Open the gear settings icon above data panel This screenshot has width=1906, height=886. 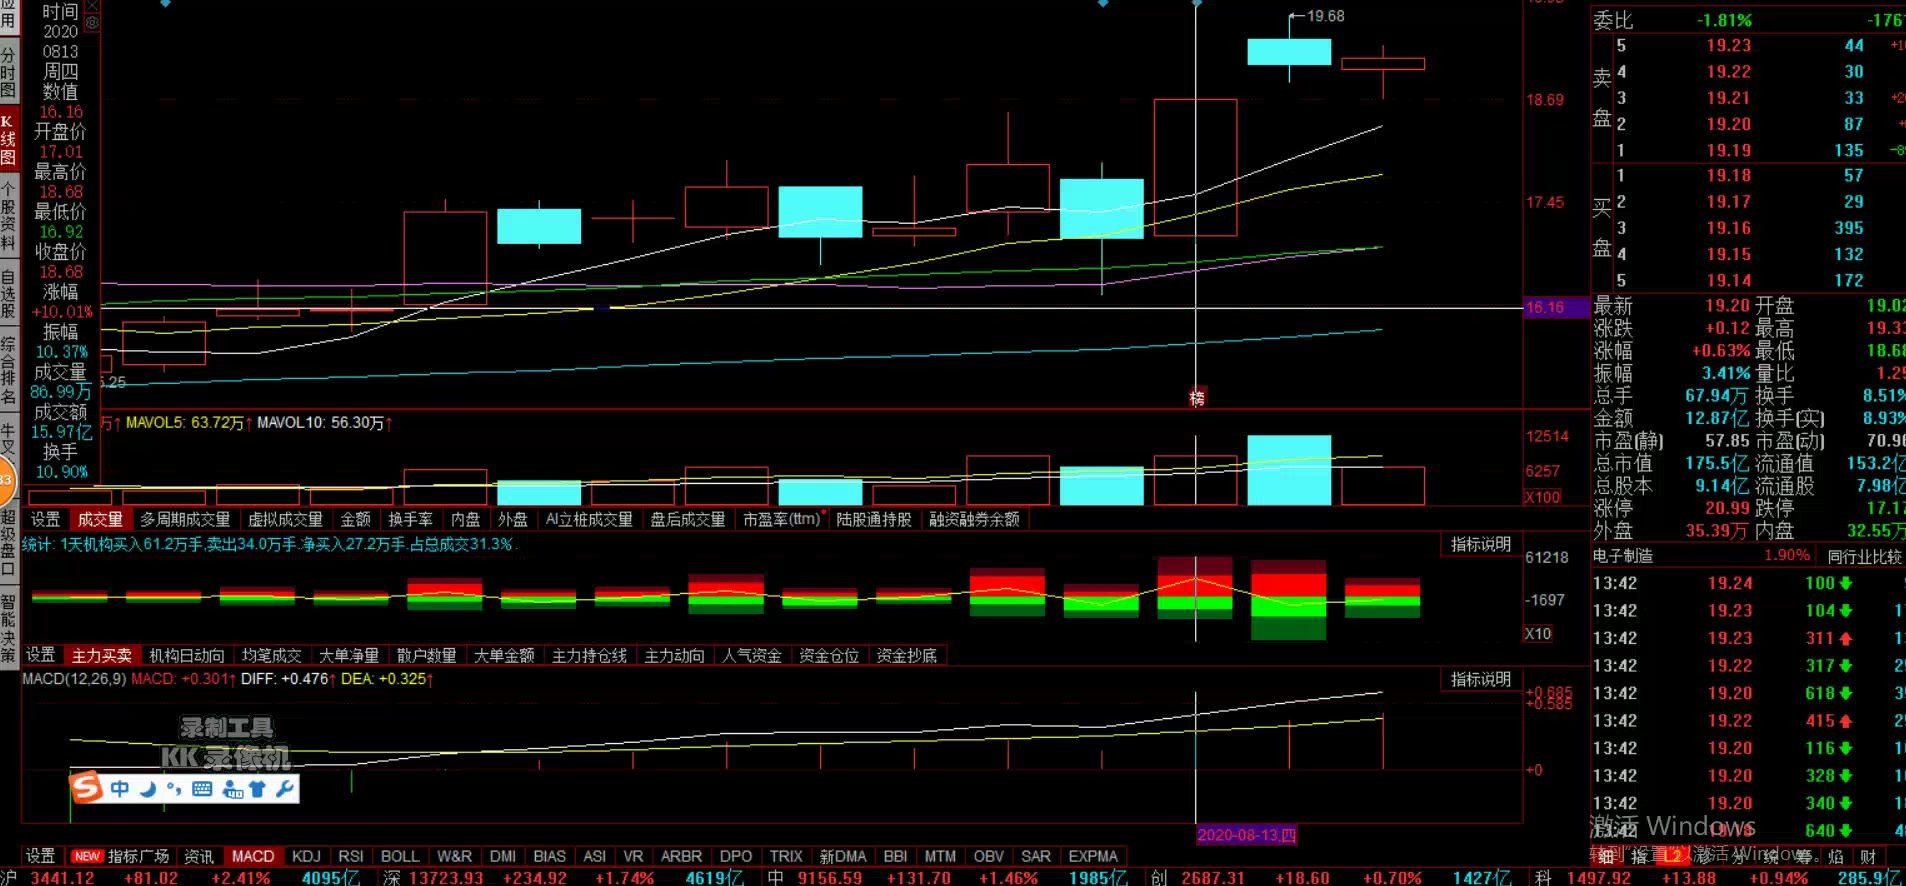[x=92, y=22]
